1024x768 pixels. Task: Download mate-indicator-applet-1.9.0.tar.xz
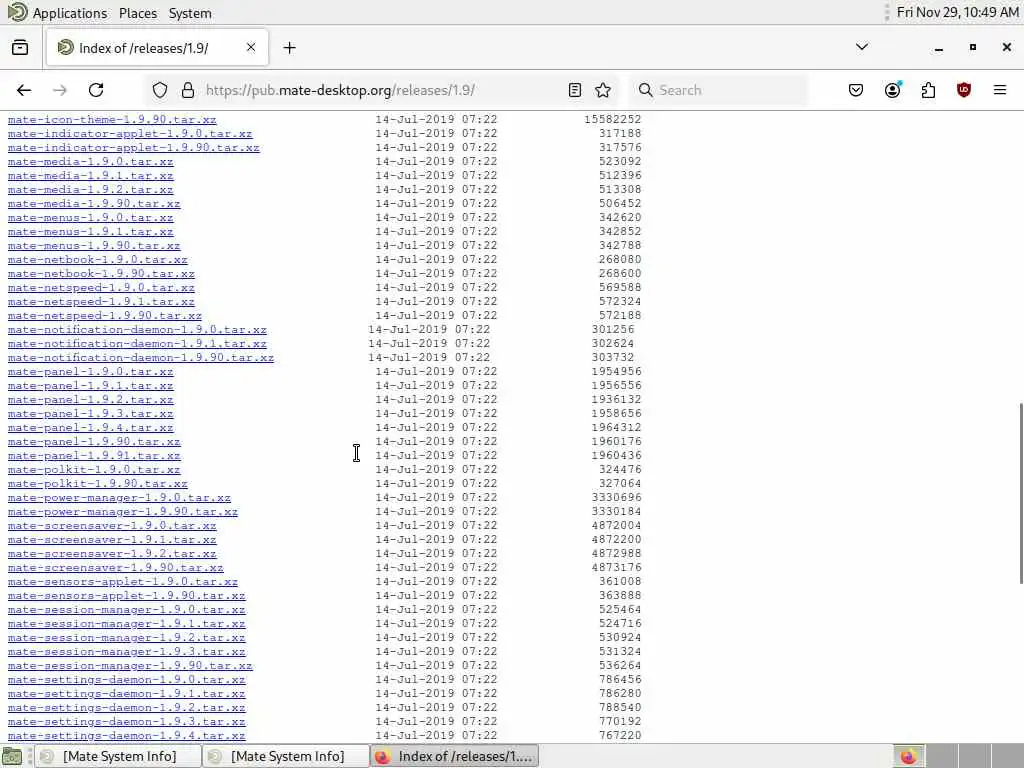point(130,133)
